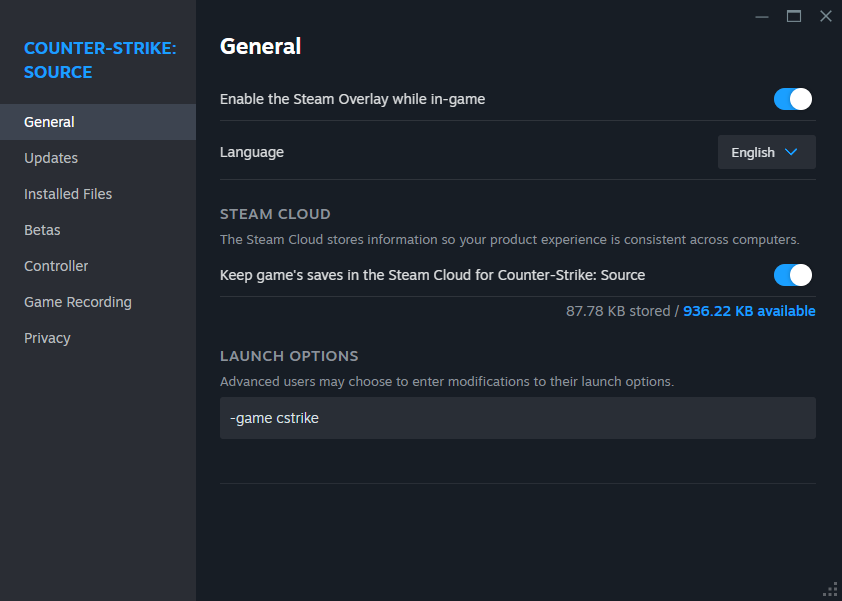Open the Language dropdown set to English
This screenshot has height=601, width=842.
[x=766, y=152]
